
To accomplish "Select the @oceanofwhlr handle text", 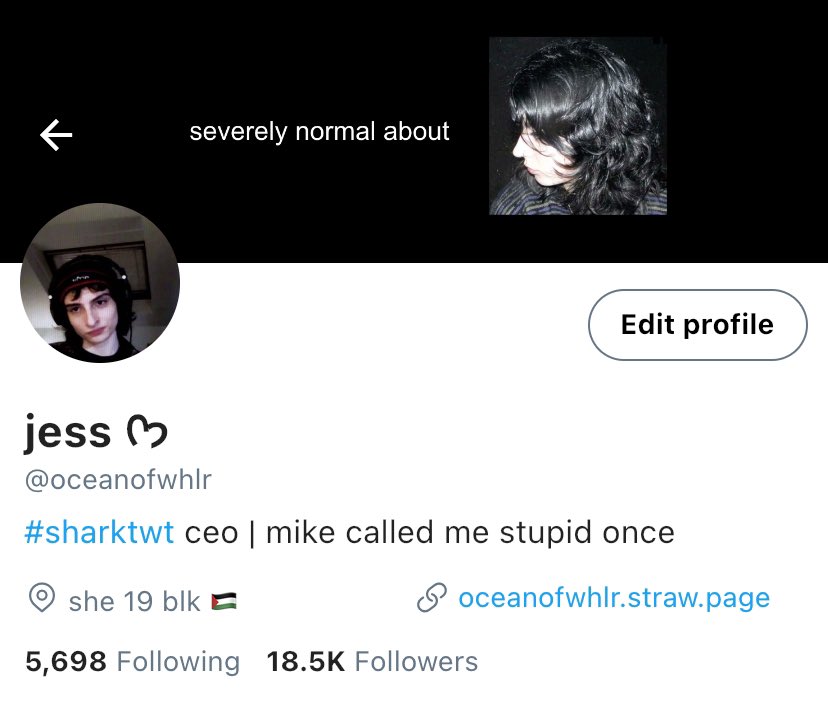I will (118, 480).
